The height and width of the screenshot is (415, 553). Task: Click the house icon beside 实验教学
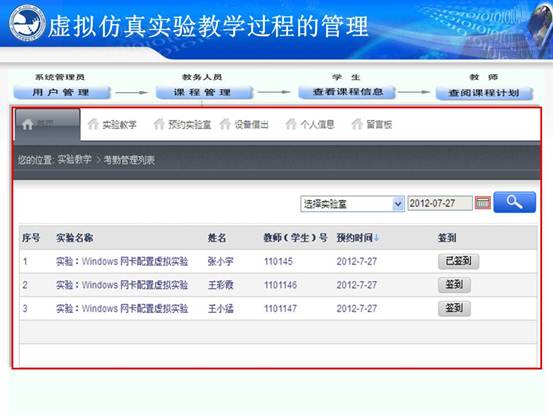click(93, 124)
